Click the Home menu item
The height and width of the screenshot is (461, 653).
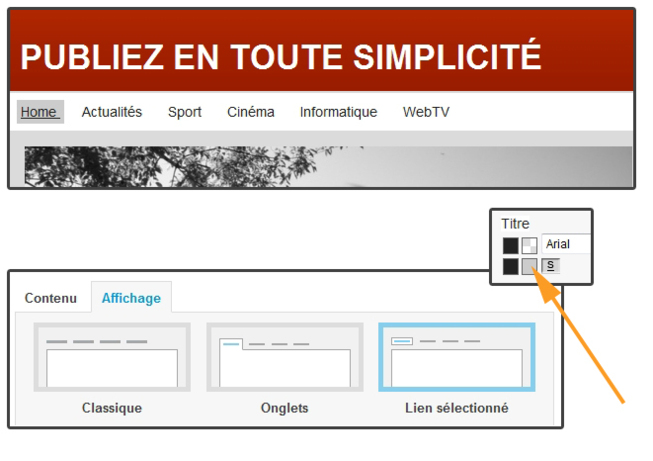coord(40,112)
